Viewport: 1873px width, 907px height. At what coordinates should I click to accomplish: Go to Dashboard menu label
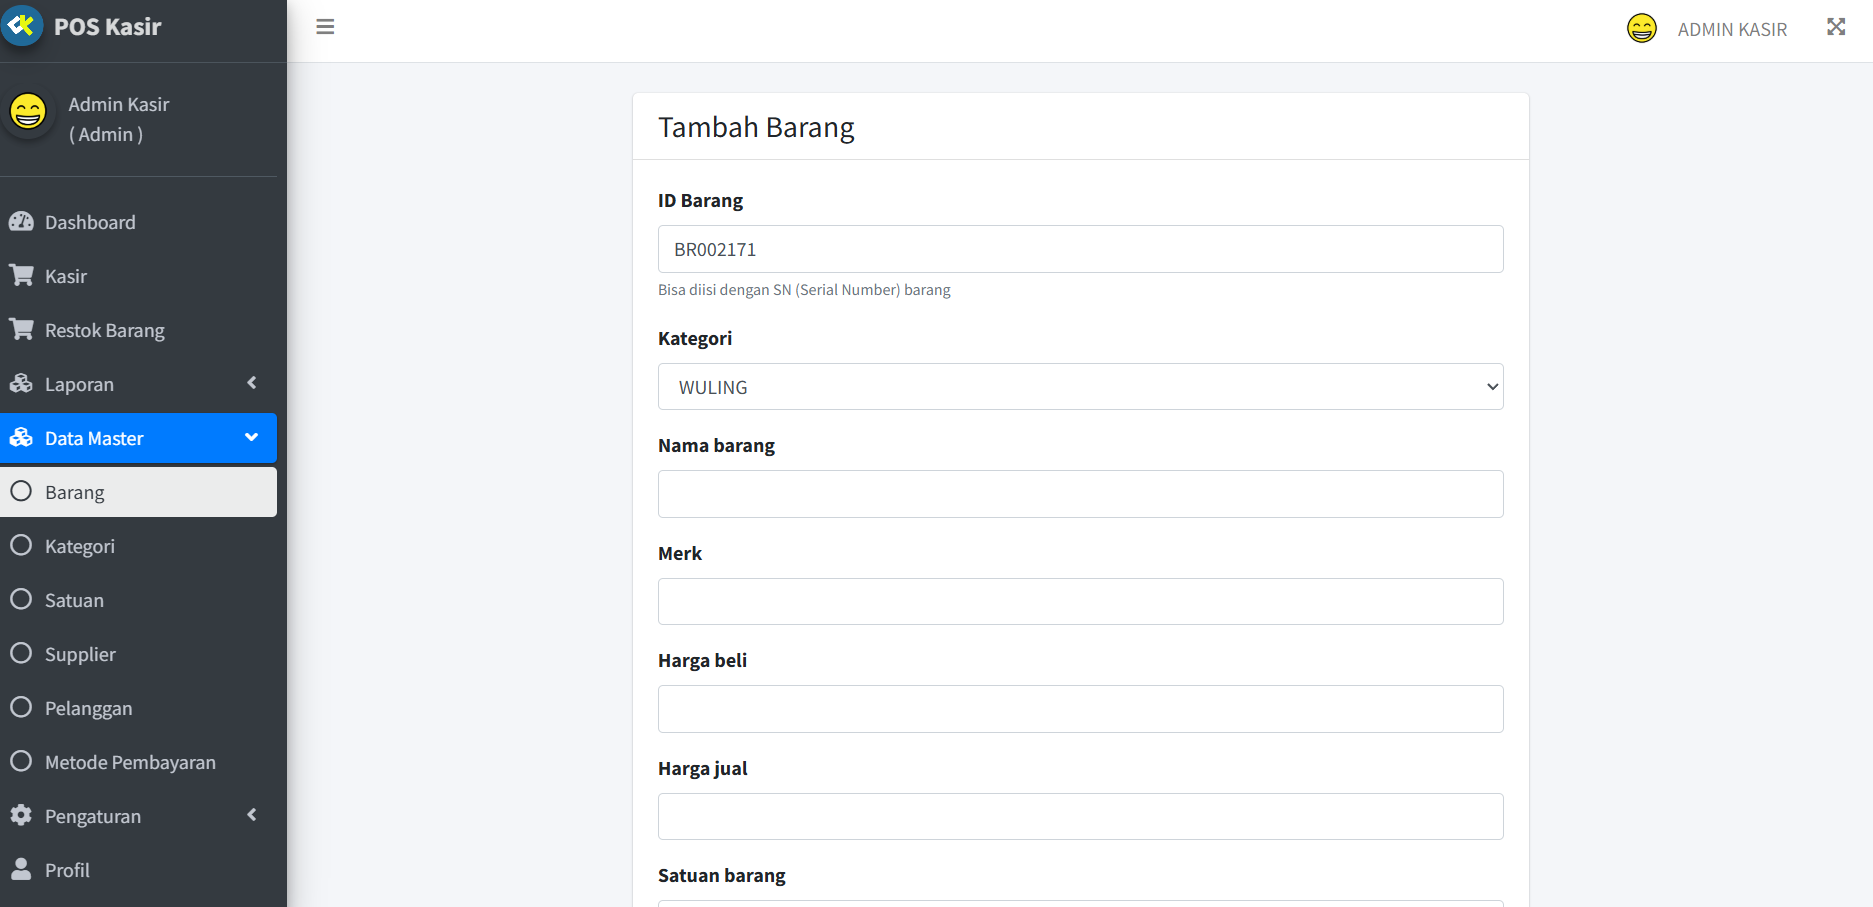tap(90, 222)
